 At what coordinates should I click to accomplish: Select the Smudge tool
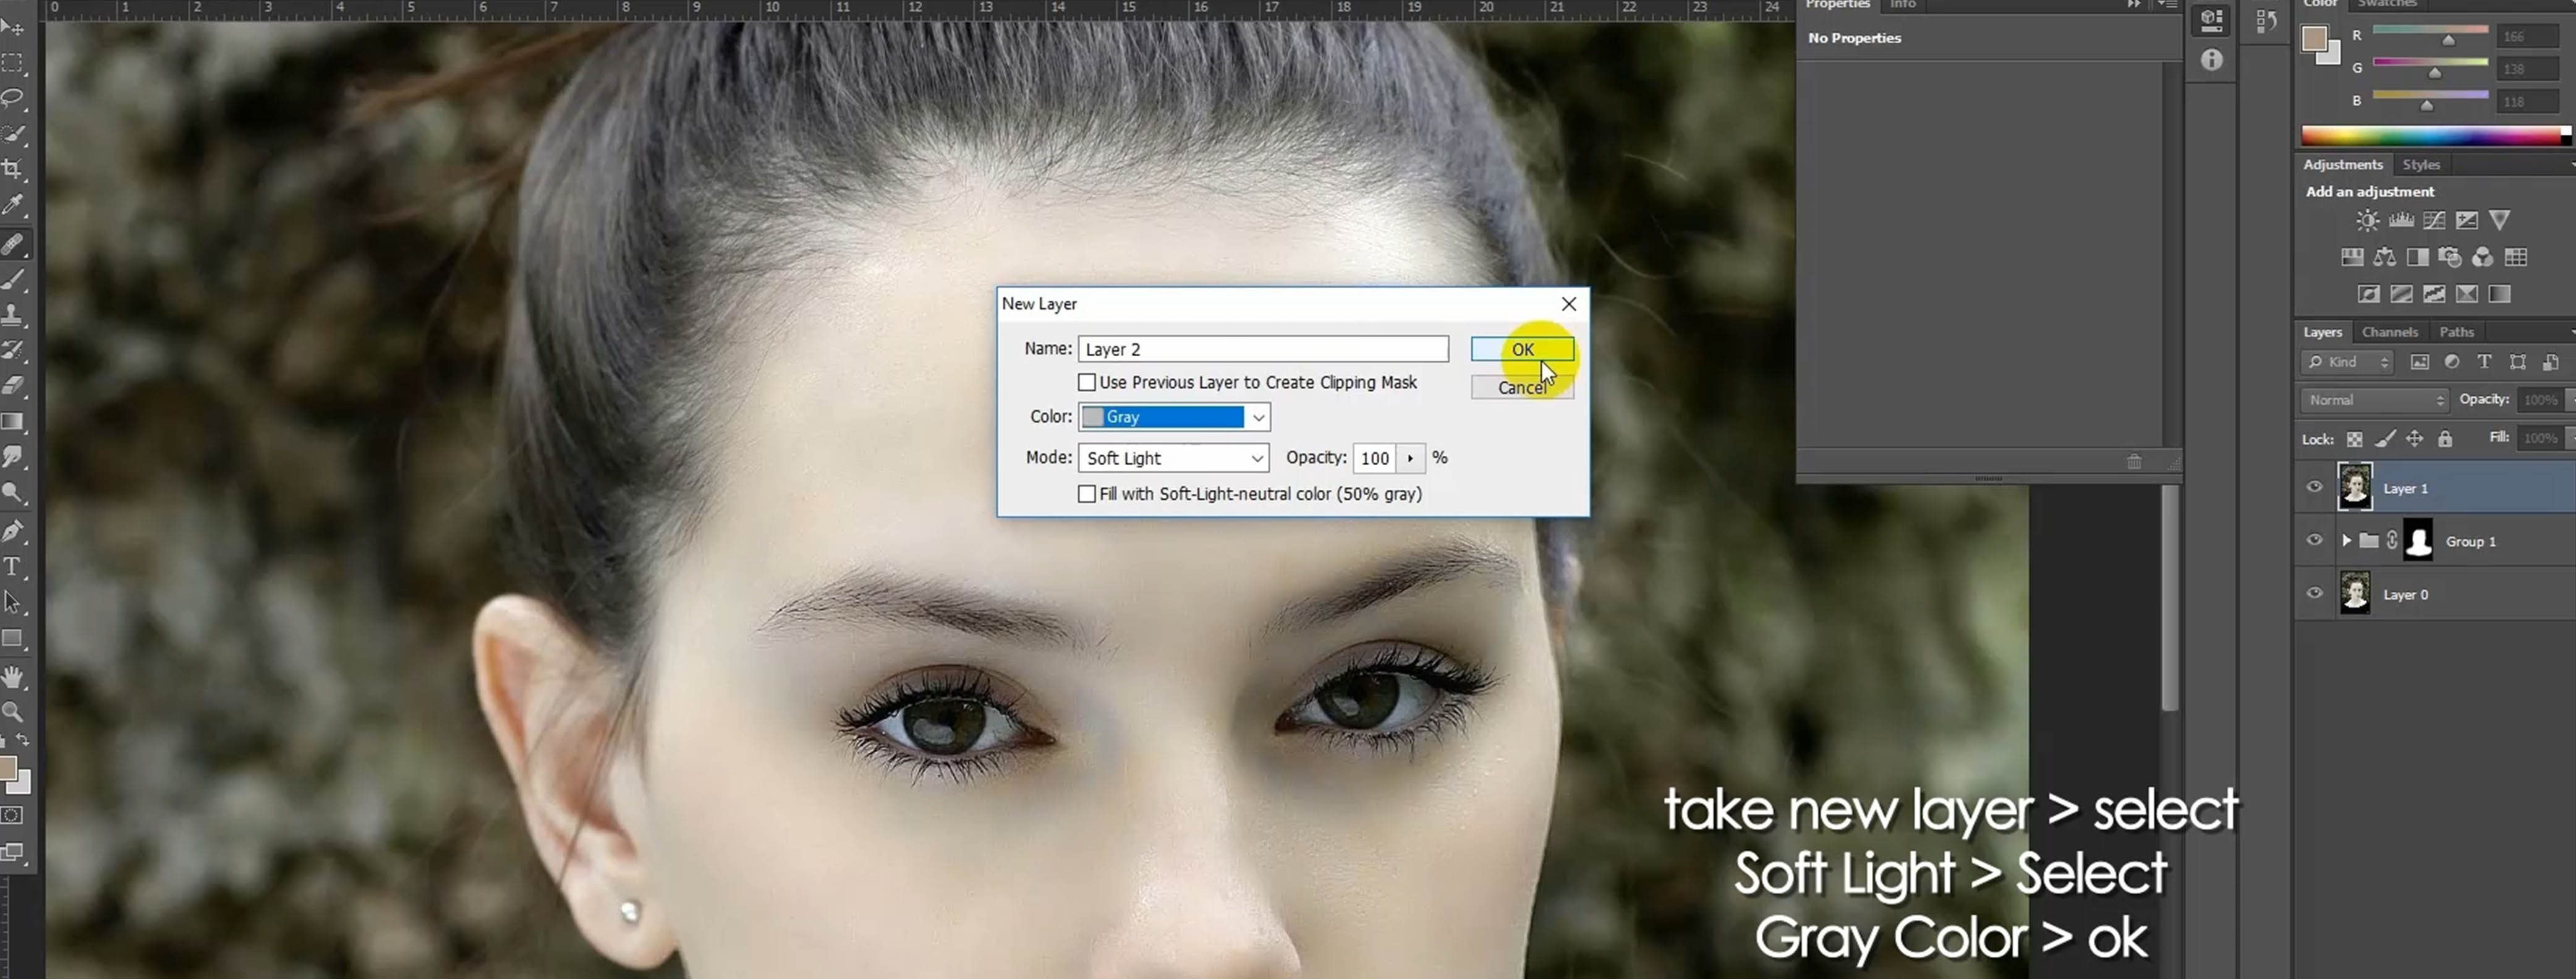coord(13,457)
